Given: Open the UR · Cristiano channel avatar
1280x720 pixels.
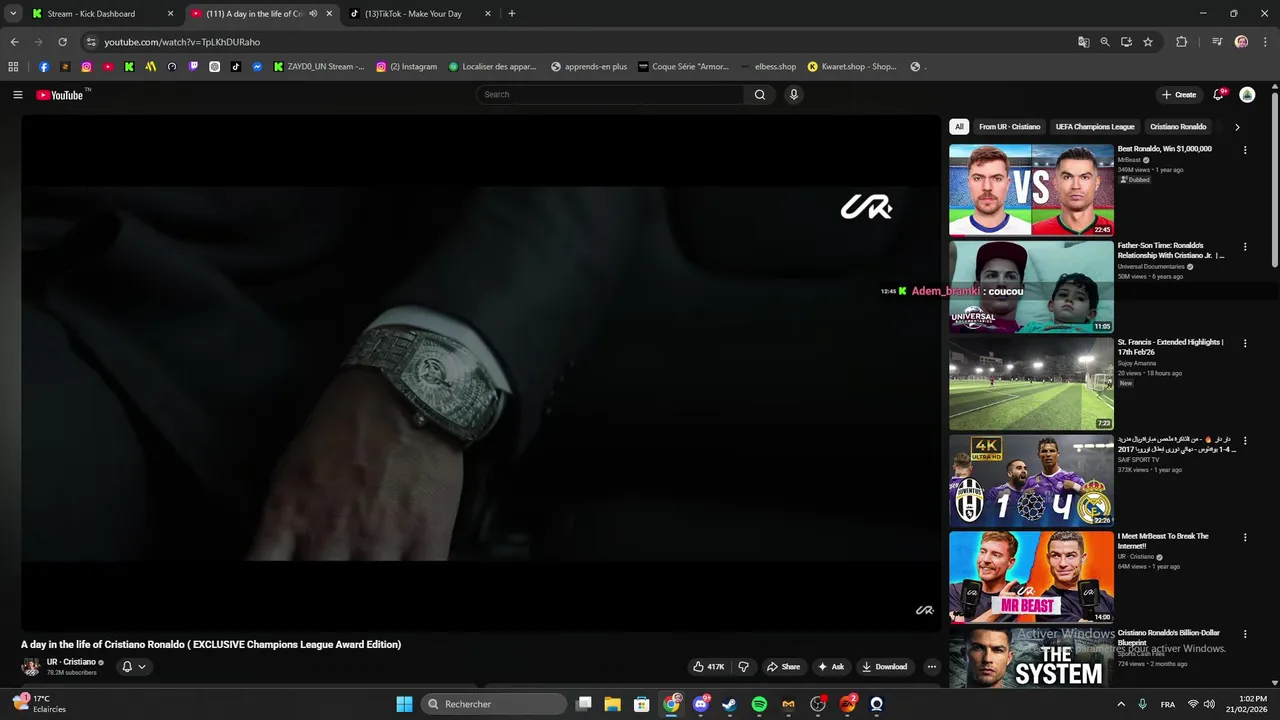Looking at the screenshot, I should pyautogui.click(x=31, y=667).
